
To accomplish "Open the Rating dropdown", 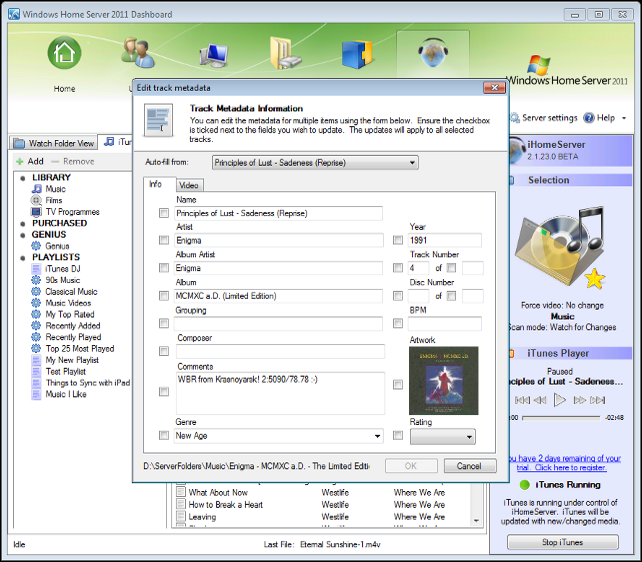I will 443,437.
